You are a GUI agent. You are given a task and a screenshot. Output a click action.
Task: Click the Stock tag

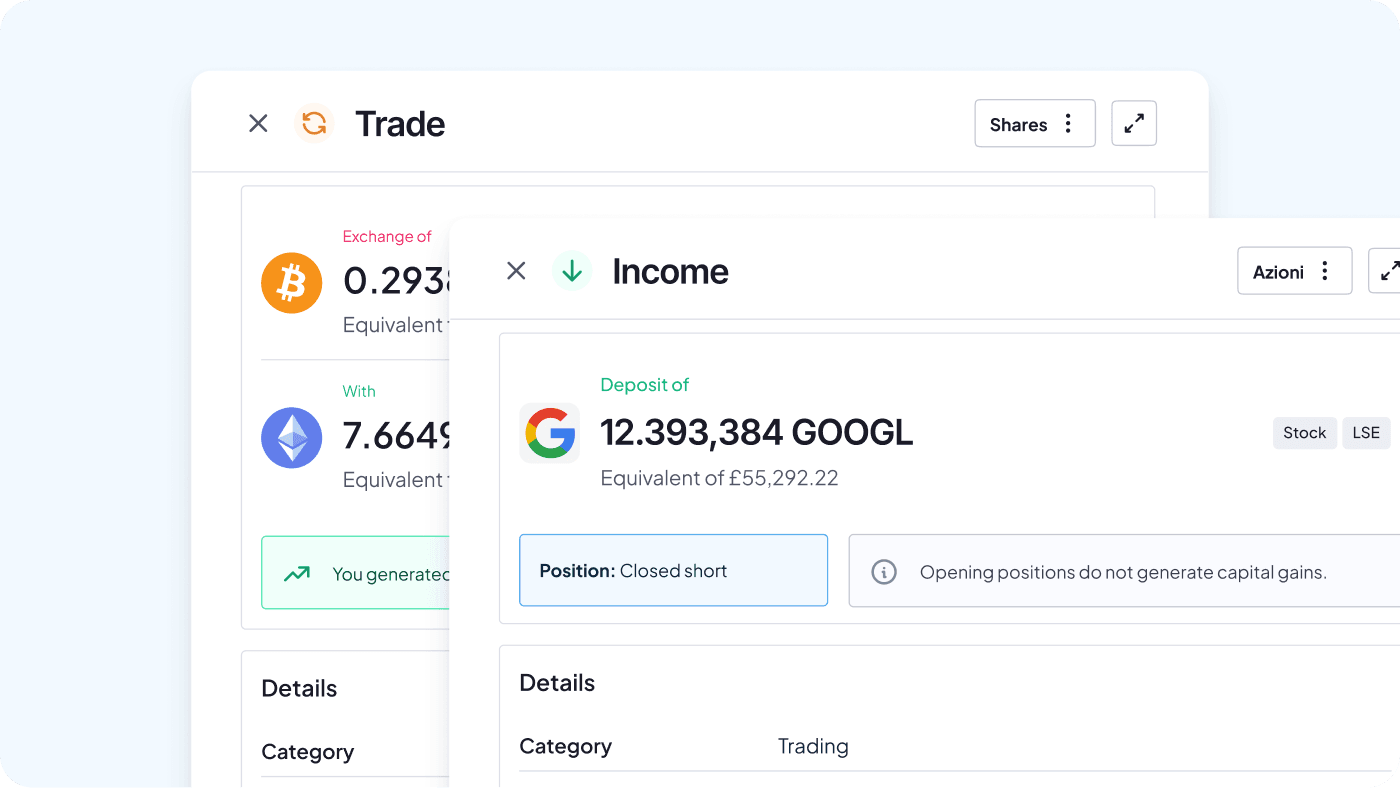[1304, 433]
